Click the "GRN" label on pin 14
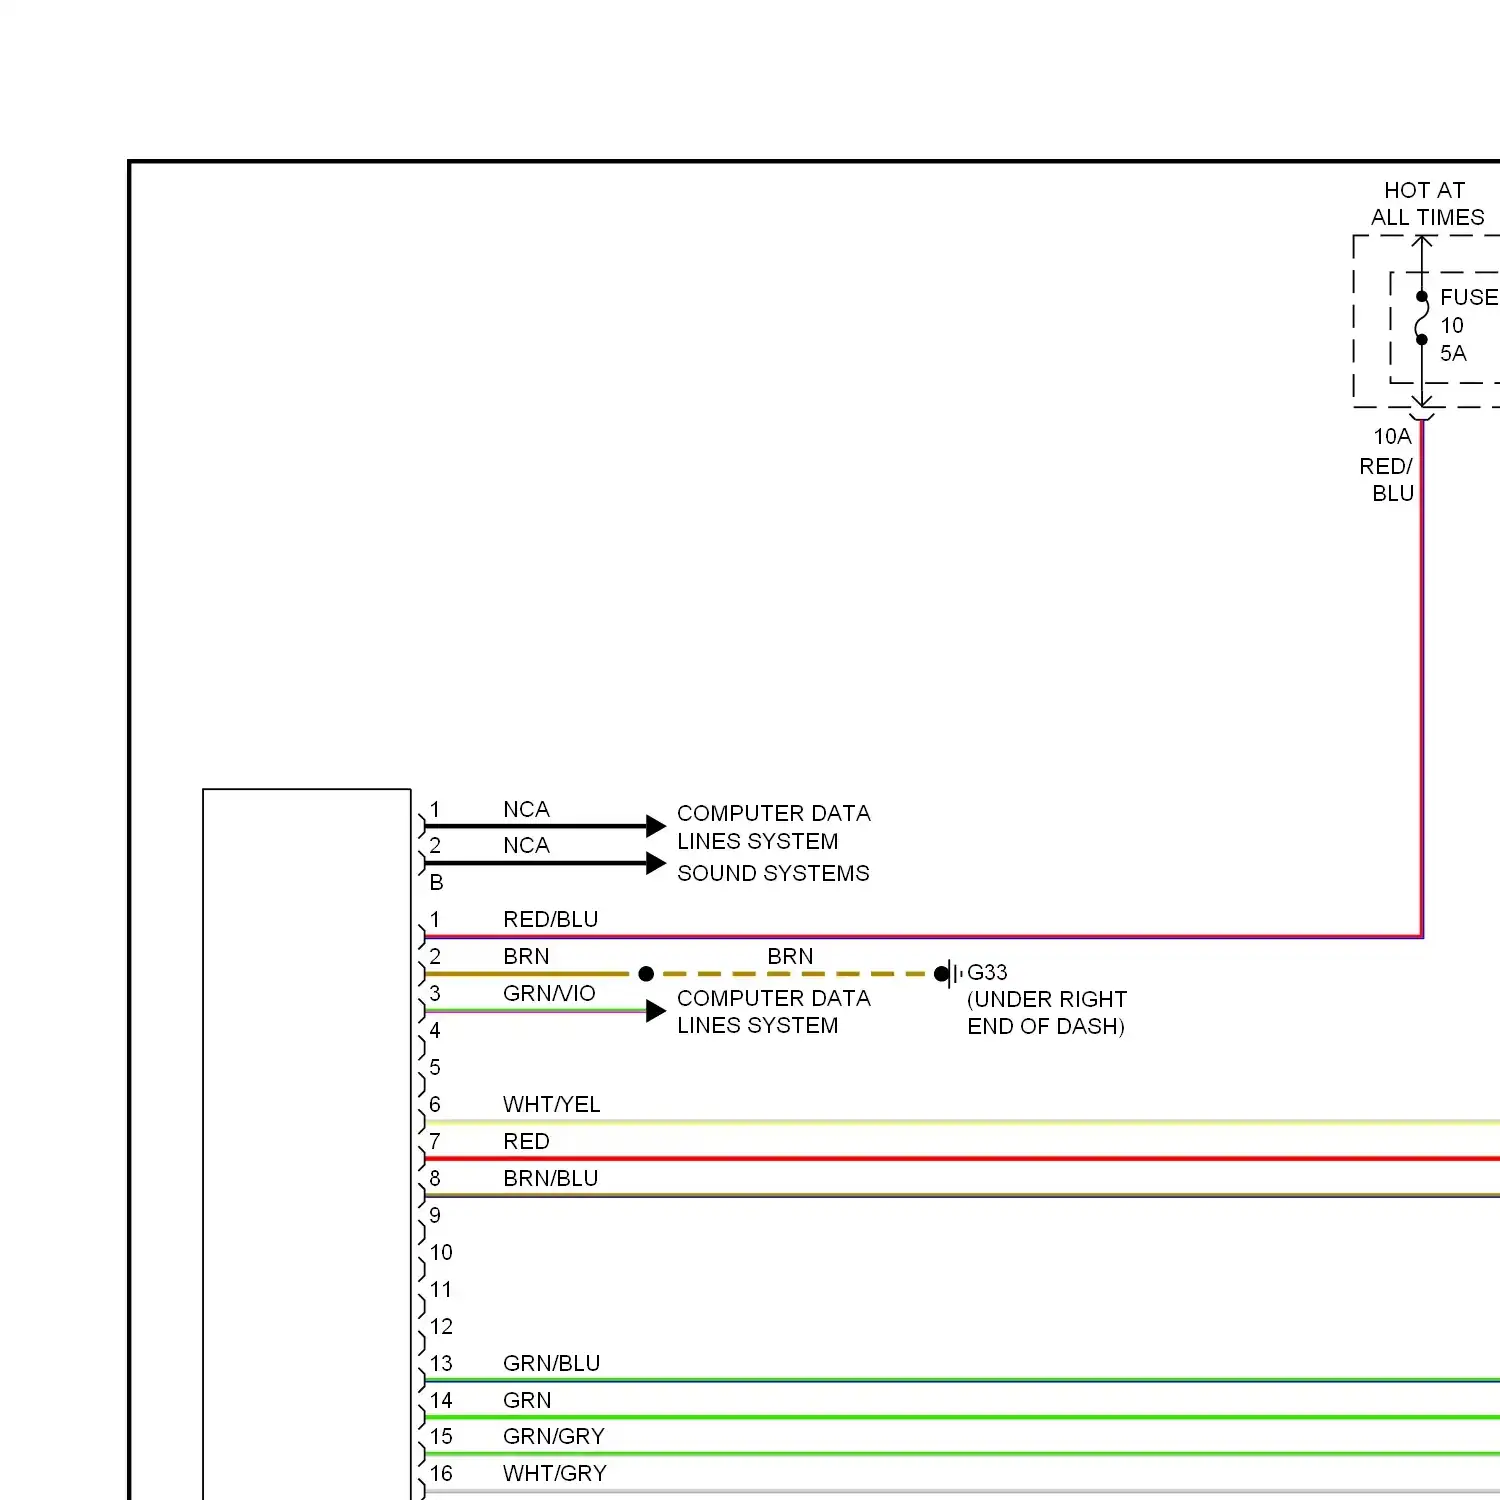Image resolution: width=1500 pixels, height=1500 pixels. 527,1400
